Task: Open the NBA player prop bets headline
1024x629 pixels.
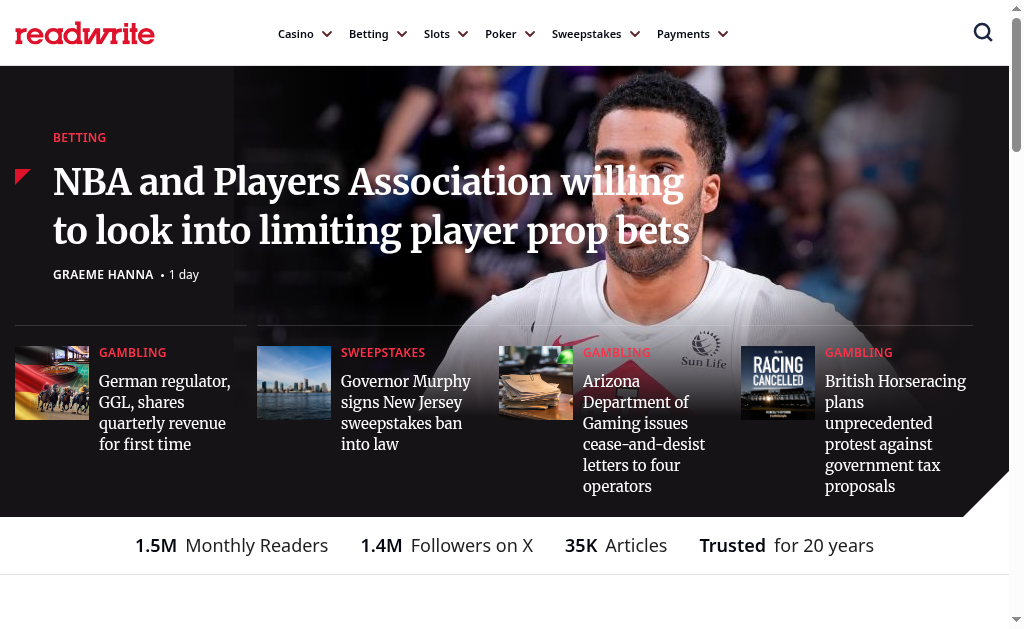Action: click(371, 206)
